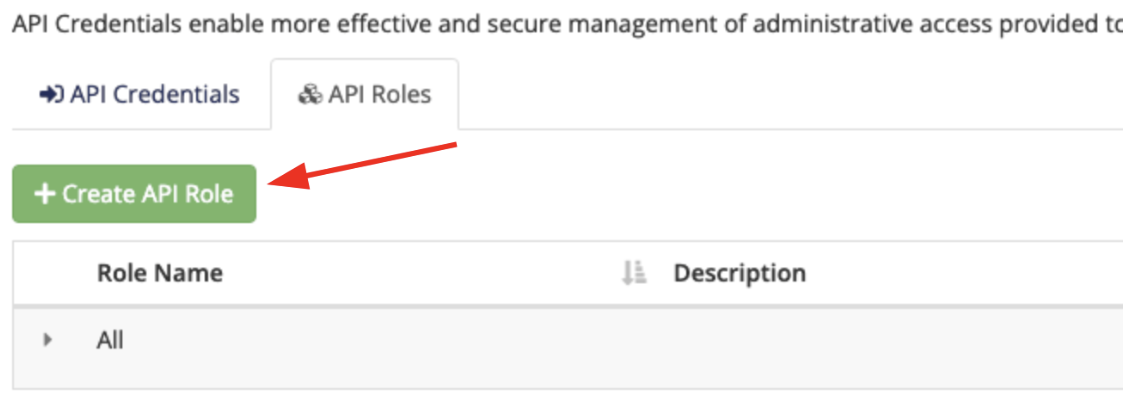This screenshot has width=1134, height=408.
Task: Select the All role name
Action: [x=110, y=340]
